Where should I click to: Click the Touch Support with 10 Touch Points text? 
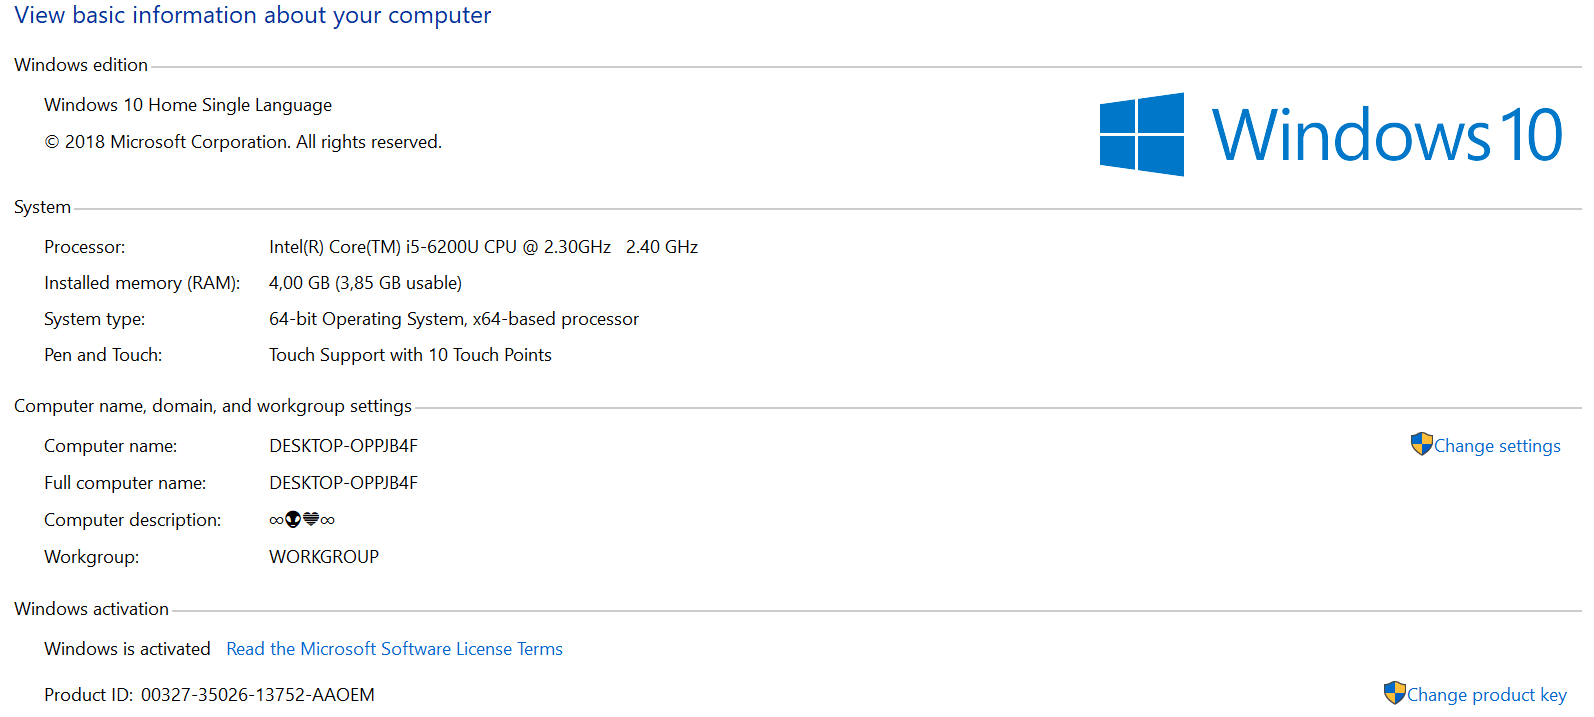point(410,355)
